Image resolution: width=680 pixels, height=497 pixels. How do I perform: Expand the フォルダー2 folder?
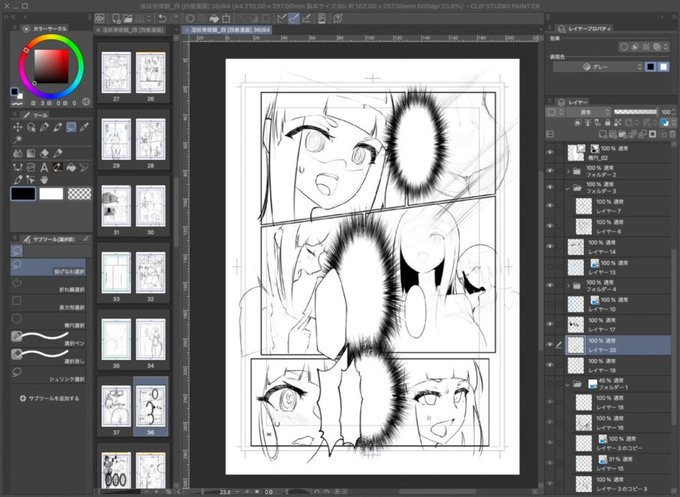click(568, 171)
